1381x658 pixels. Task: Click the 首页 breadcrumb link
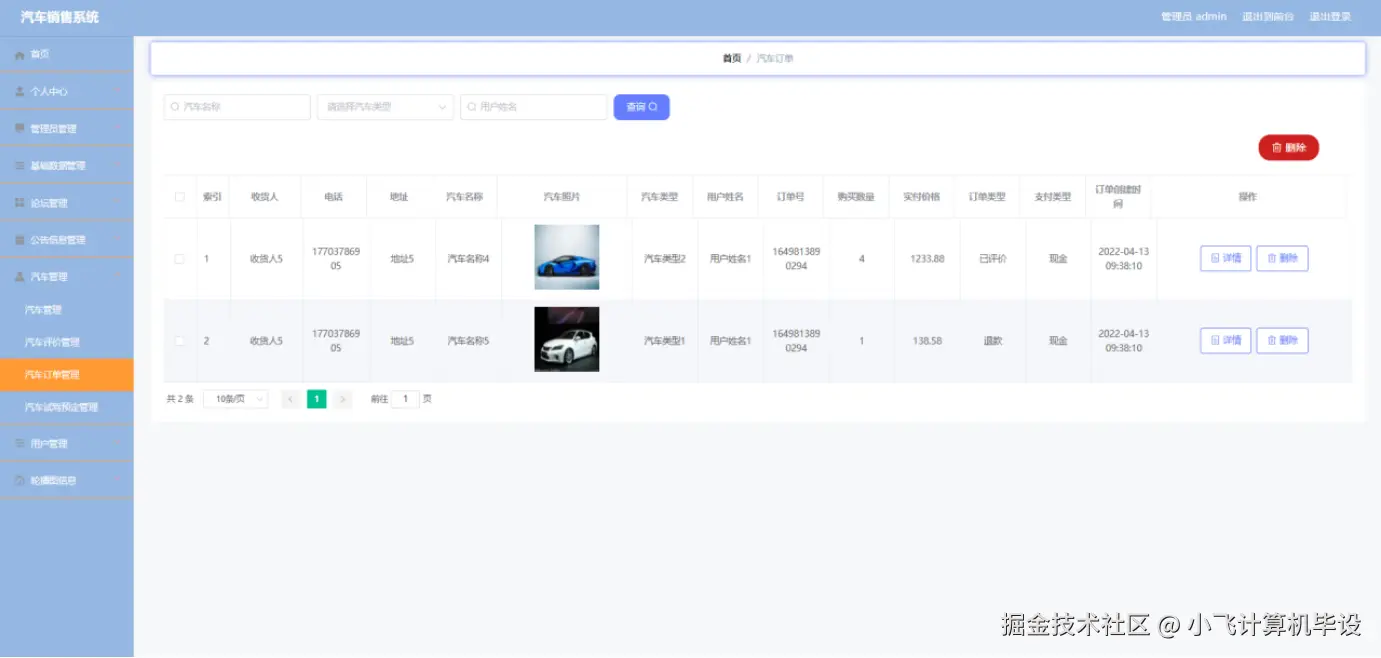coord(732,58)
